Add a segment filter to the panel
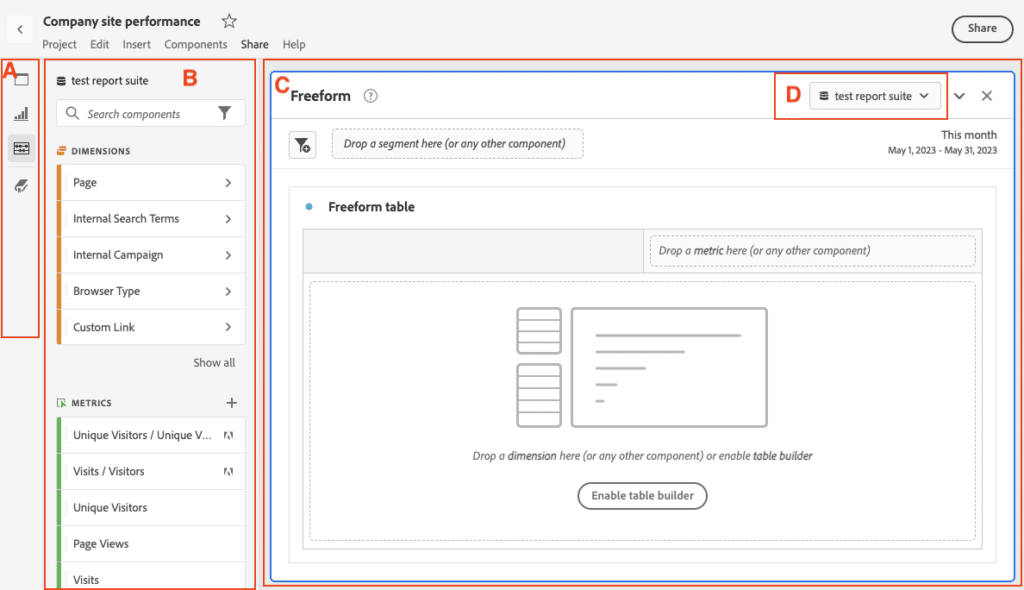 pos(302,144)
